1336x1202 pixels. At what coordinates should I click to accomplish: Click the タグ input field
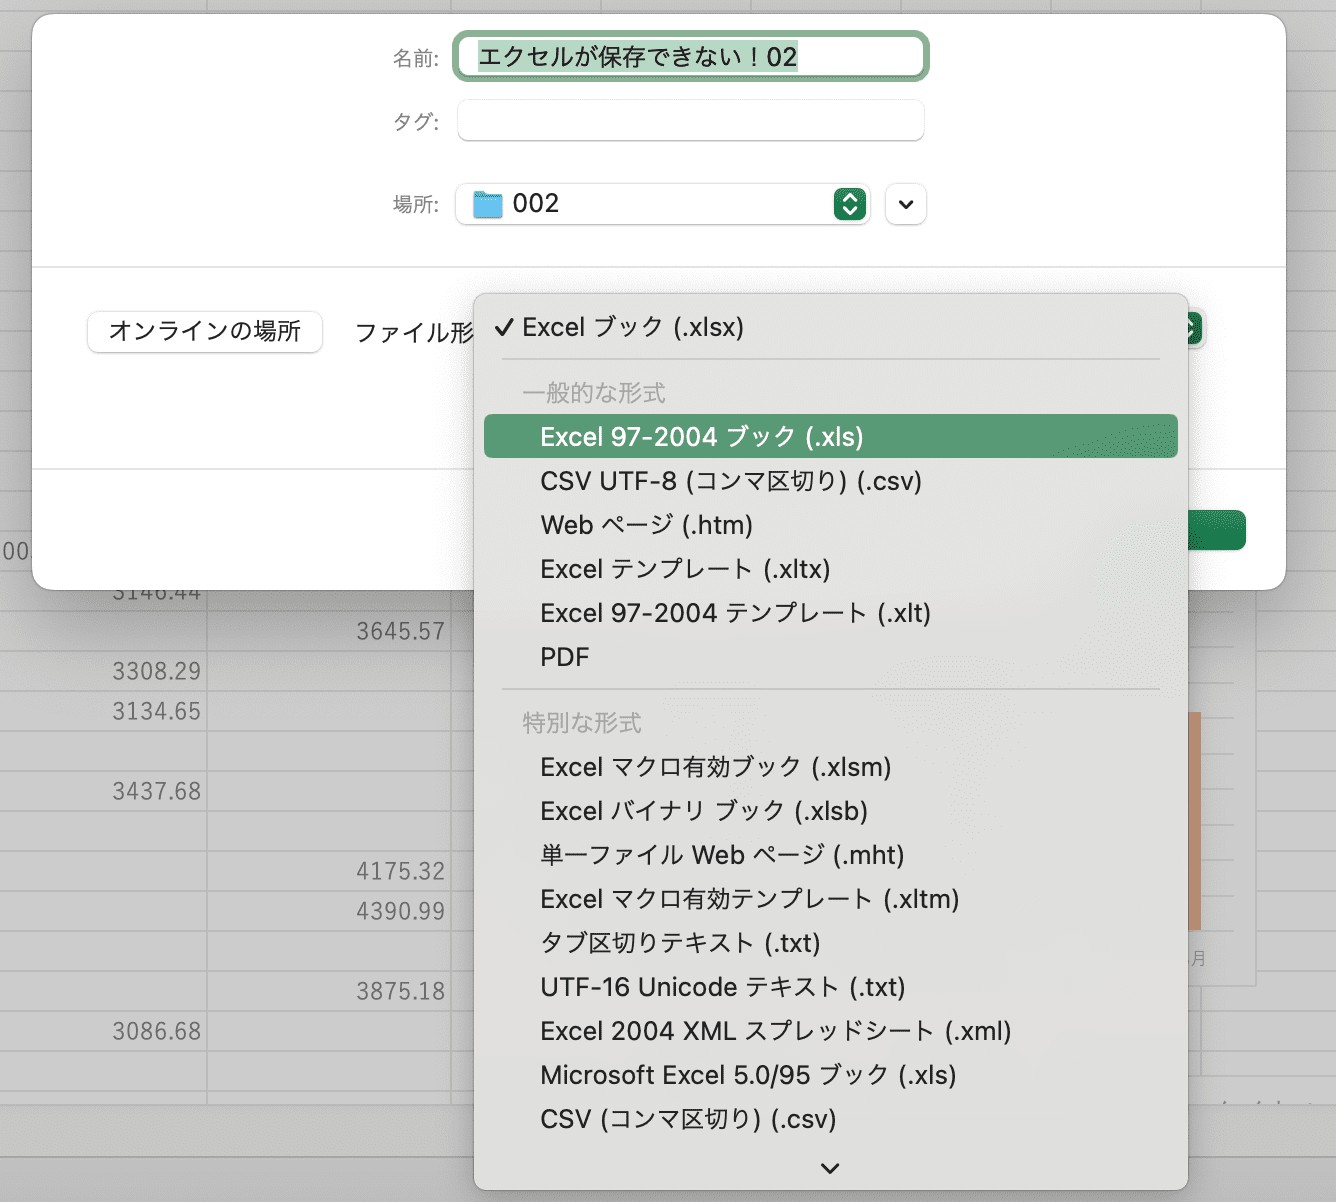[x=691, y=121]
